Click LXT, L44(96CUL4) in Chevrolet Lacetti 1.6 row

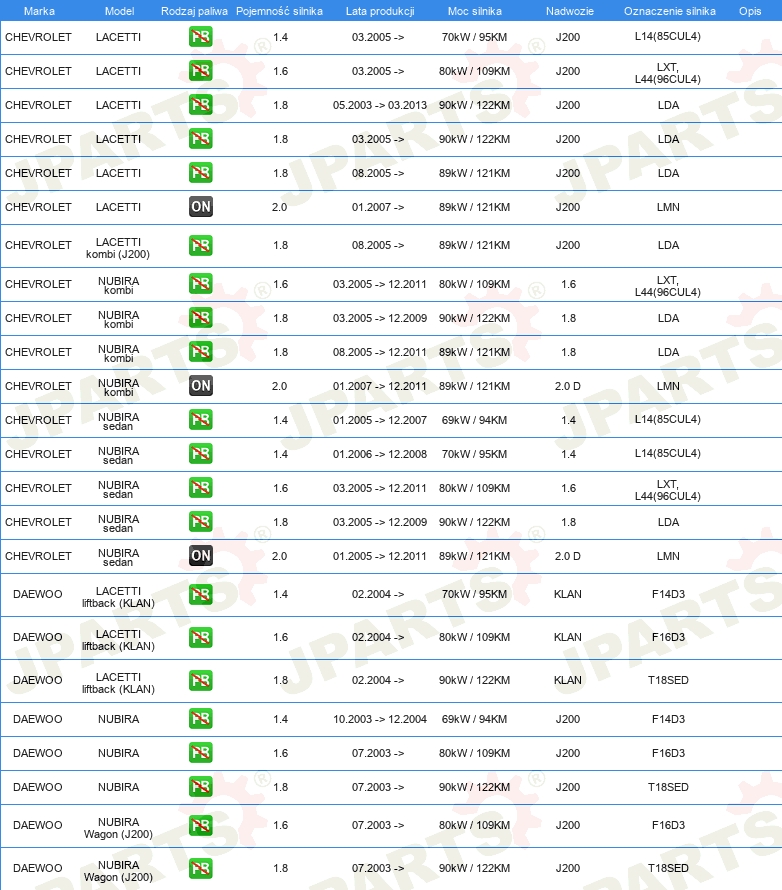tap(667, 73)
